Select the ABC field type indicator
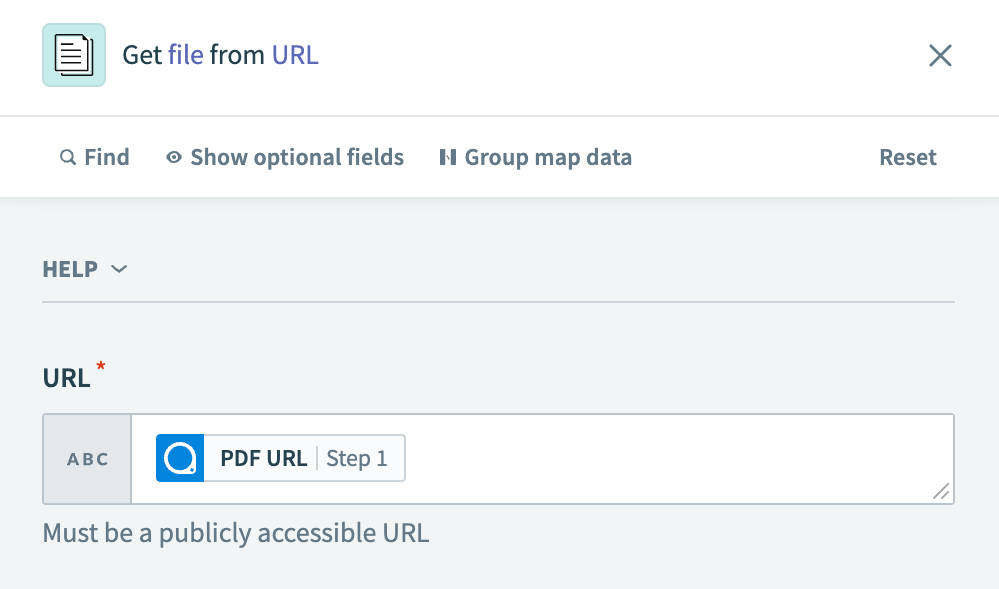This screenshot has width=999, height=589. pos(86,459)
